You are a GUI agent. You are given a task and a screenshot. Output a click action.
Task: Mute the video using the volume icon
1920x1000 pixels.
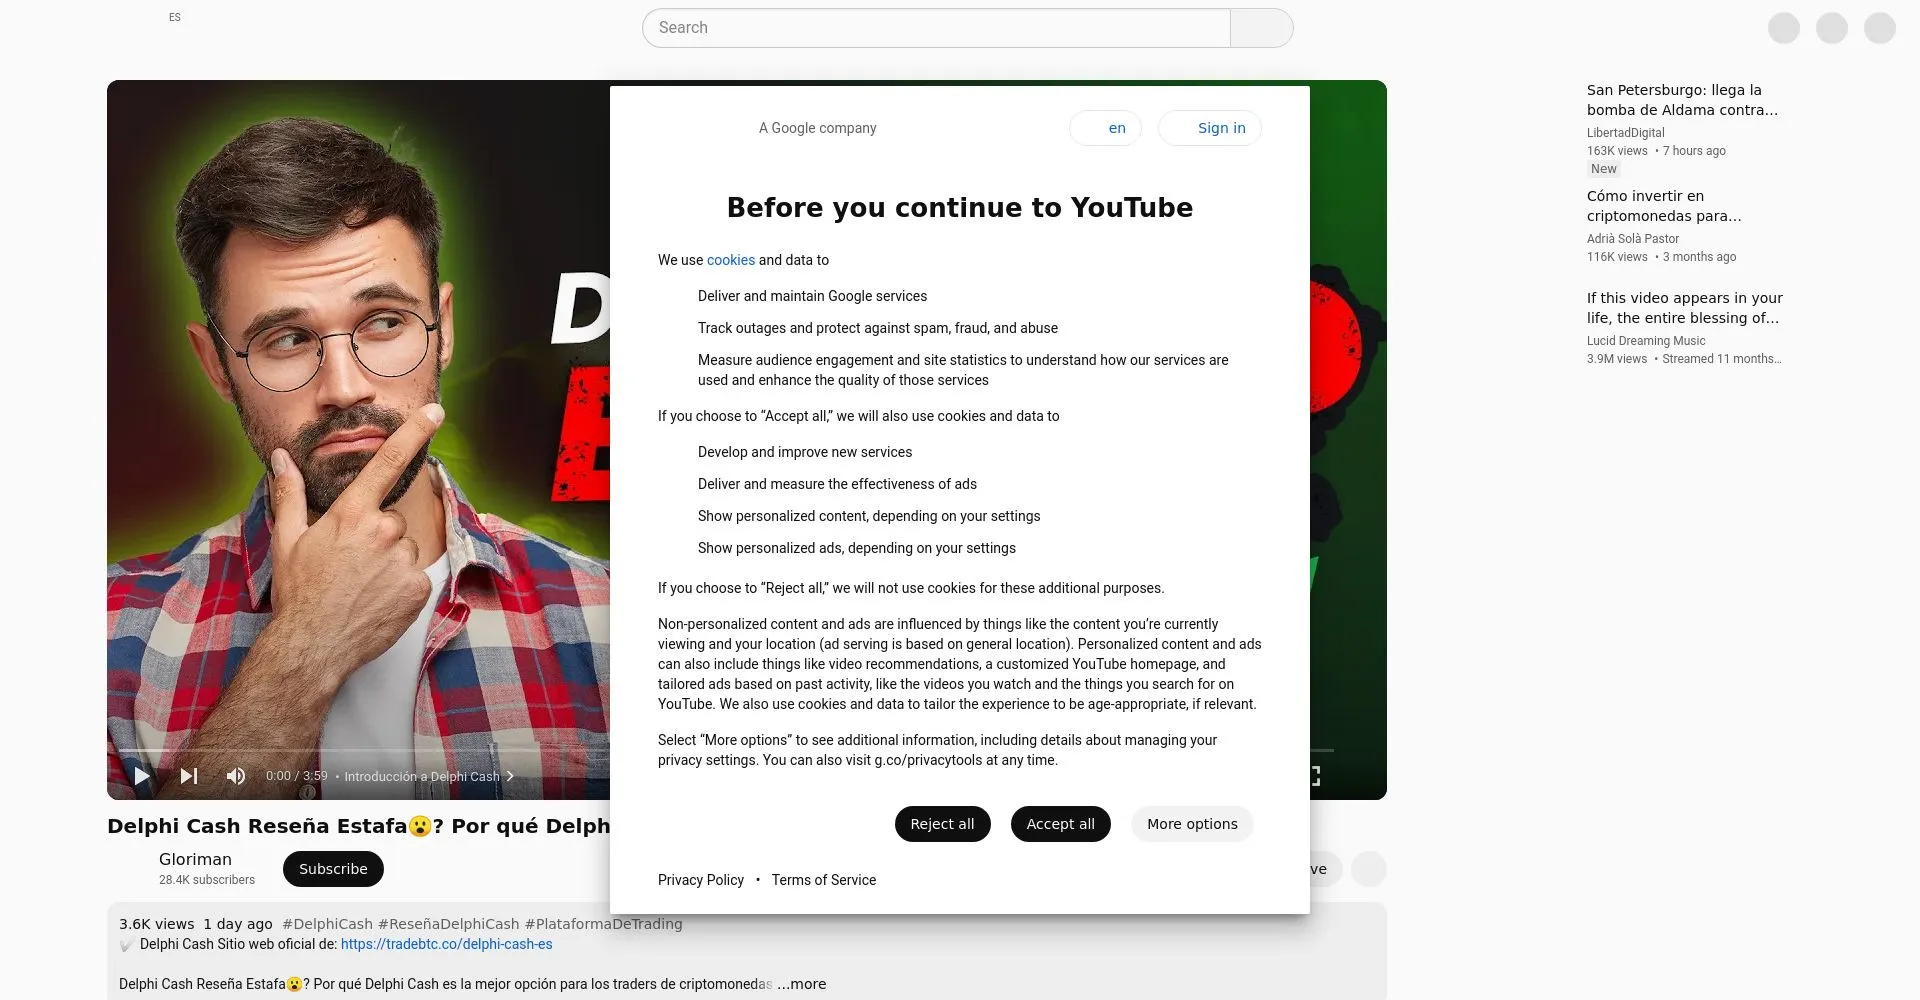[x=236, y=776]
